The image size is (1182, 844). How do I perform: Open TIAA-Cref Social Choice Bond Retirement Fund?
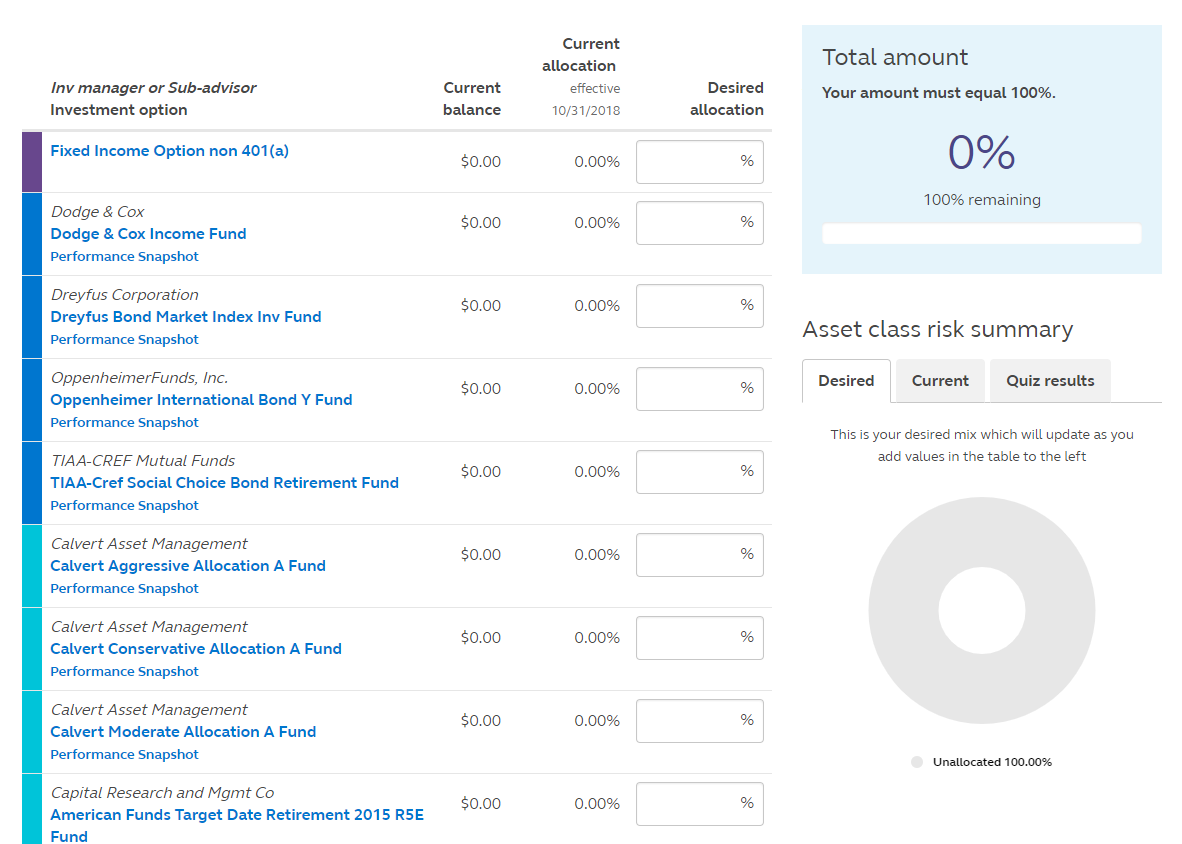point(225,482)
